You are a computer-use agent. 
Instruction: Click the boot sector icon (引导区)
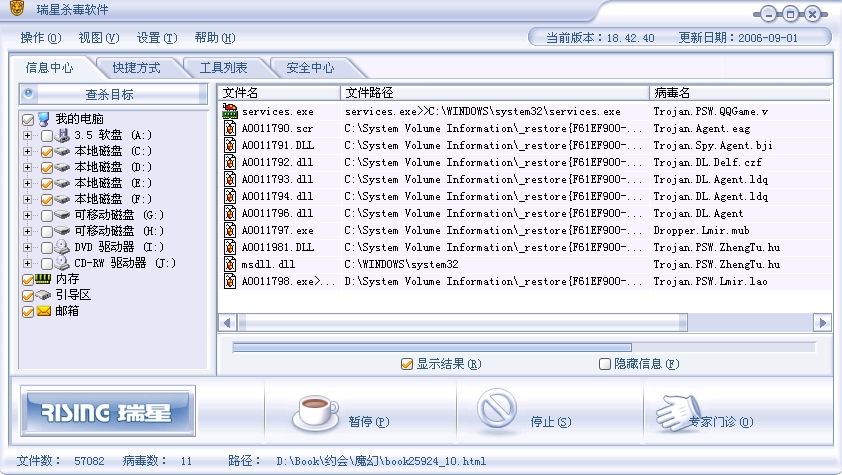(x=43, y=295)
